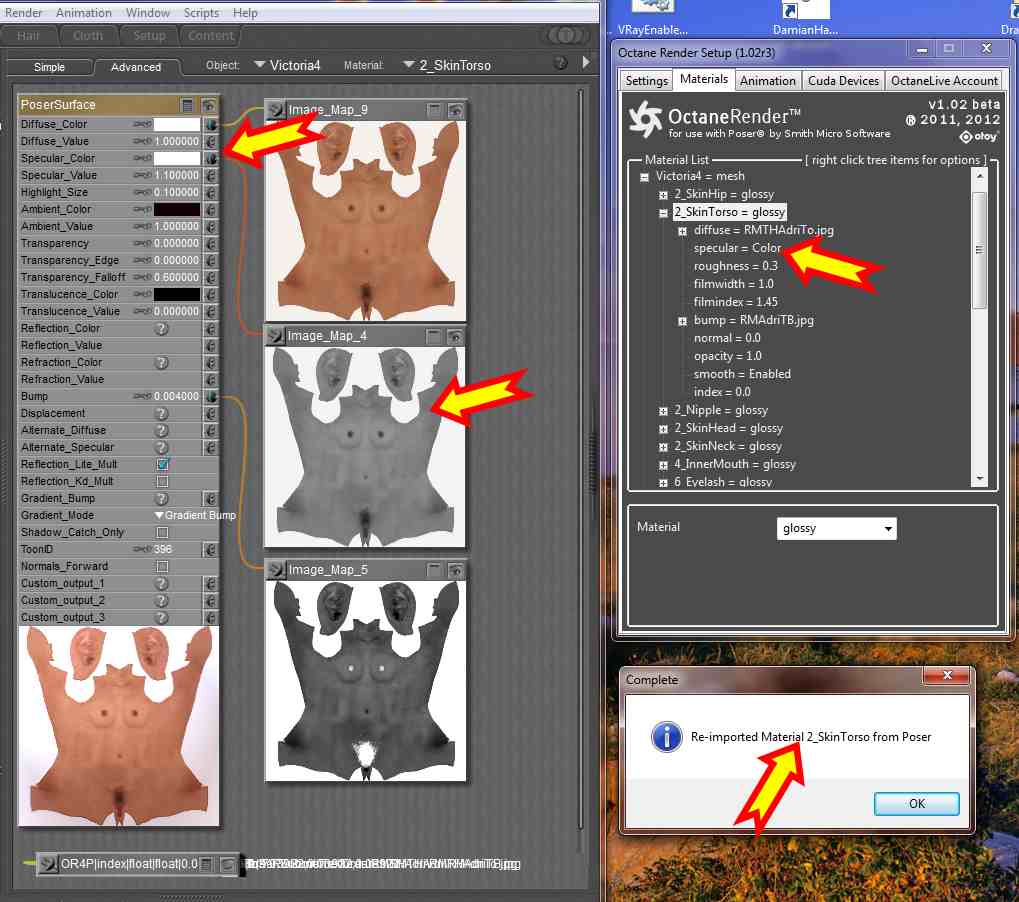The height and width of the screenshot is (902, 1019).
Task: Click the question mark in Refraction_Color row
Action: pos(161,363)
